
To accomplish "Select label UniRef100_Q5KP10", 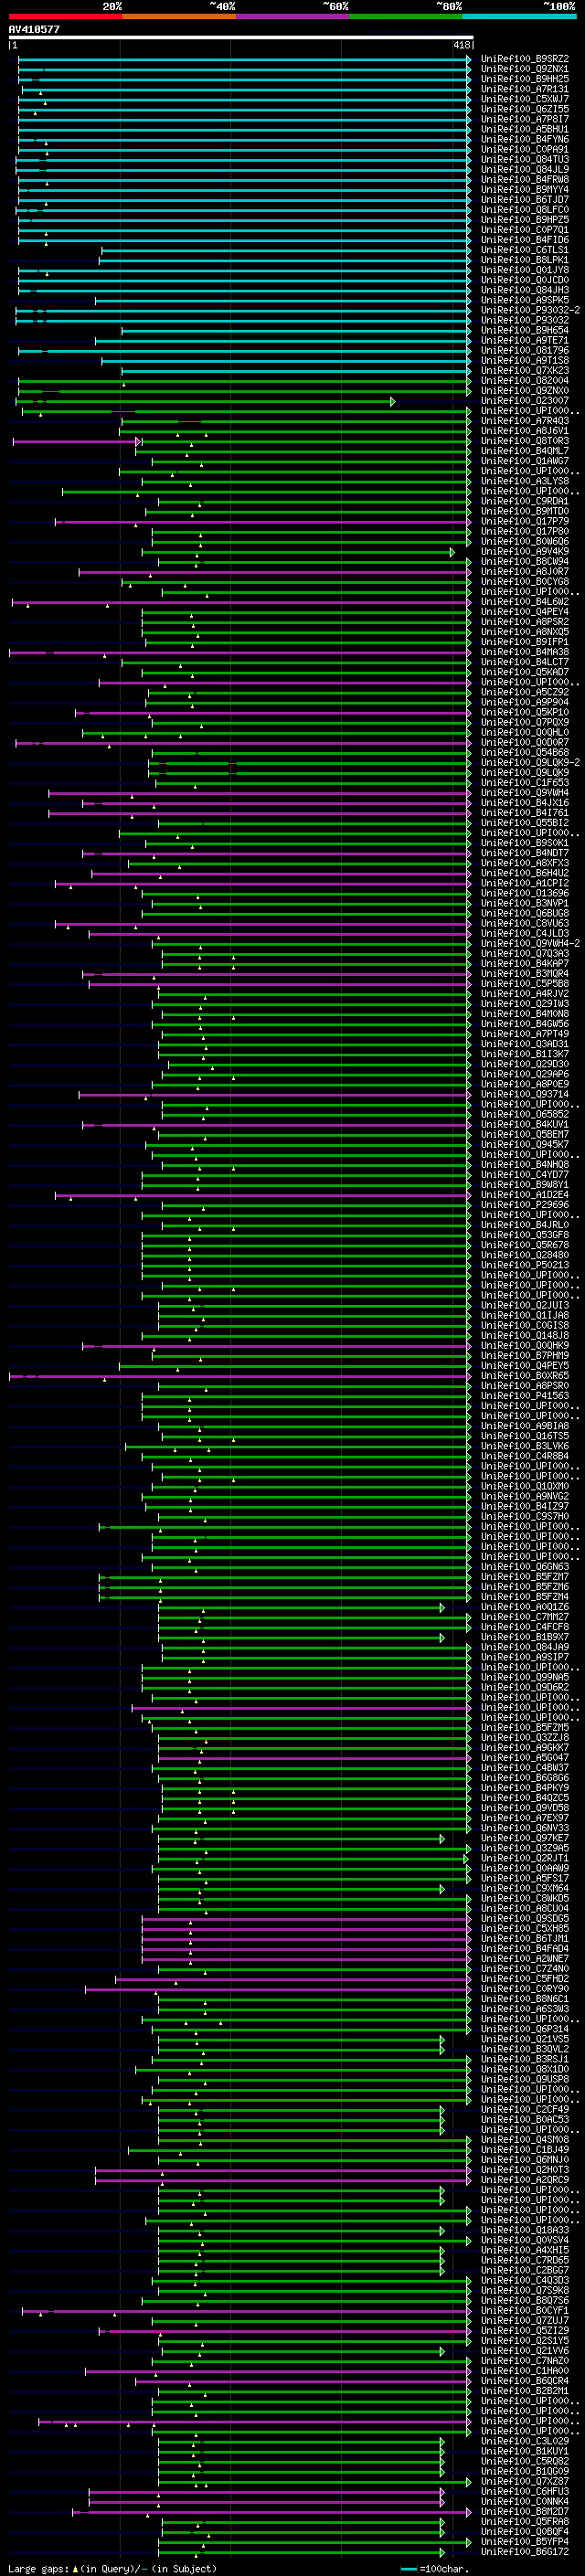I will (x=525, y=712).
